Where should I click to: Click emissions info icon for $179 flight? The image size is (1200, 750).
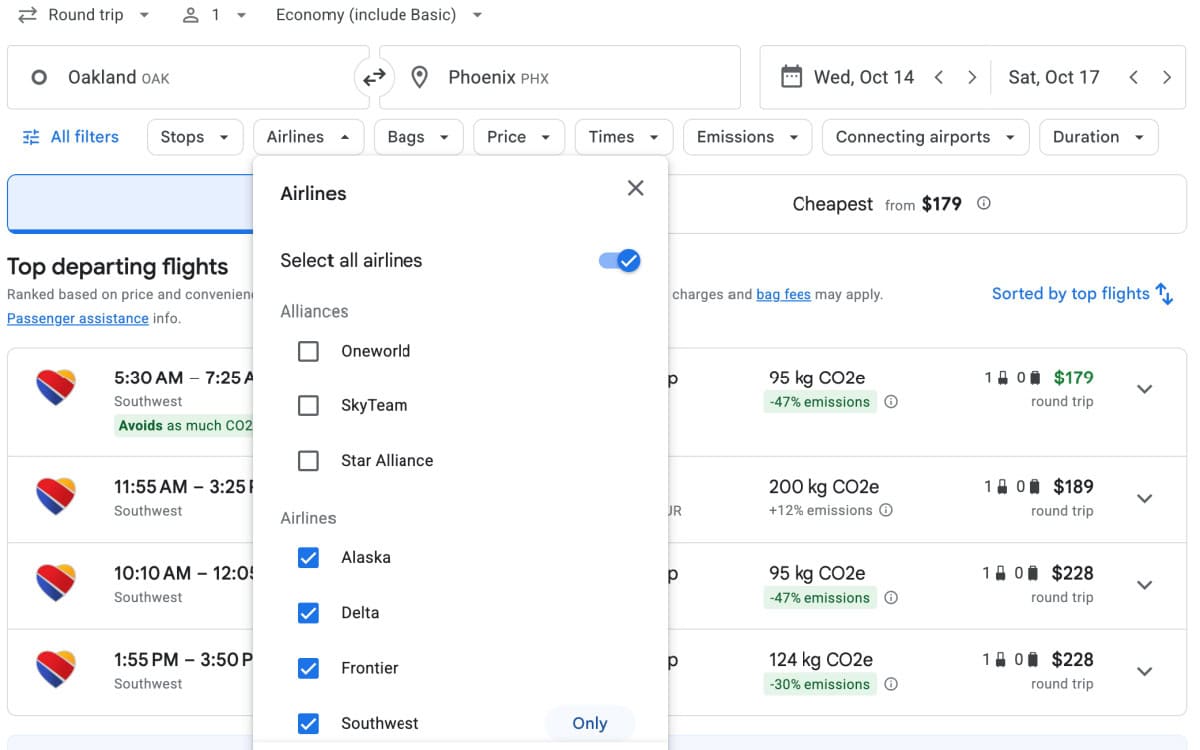[x=891, y=402]
